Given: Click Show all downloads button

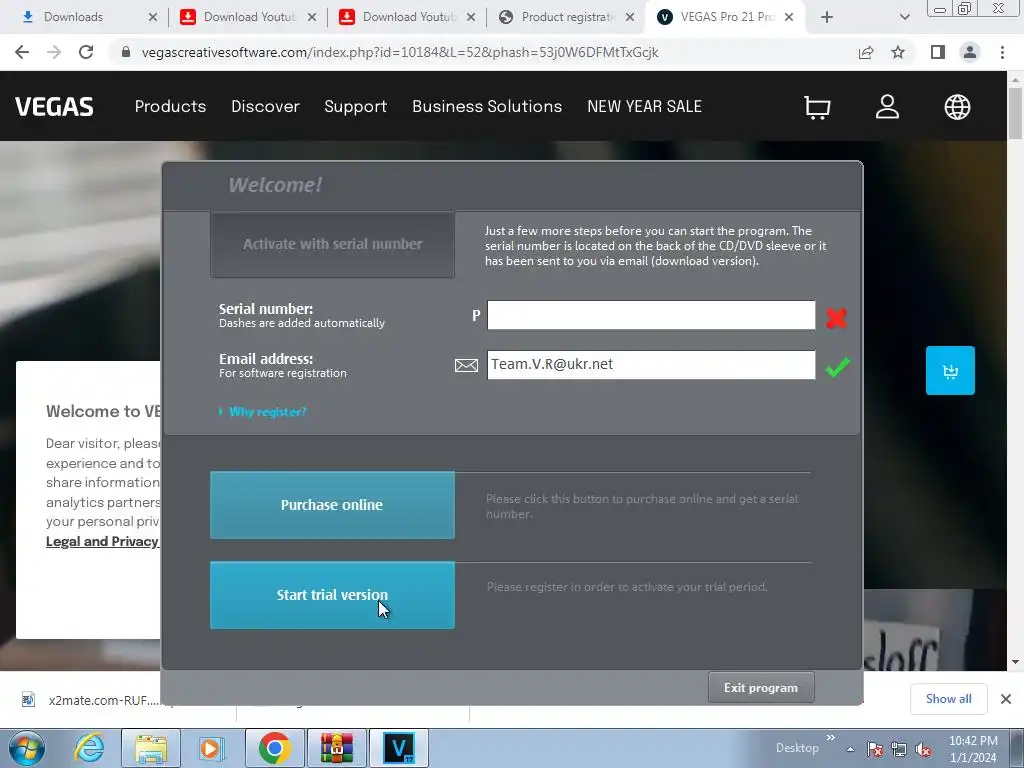Looking at the screenshot, I should (x=948, y=699).
